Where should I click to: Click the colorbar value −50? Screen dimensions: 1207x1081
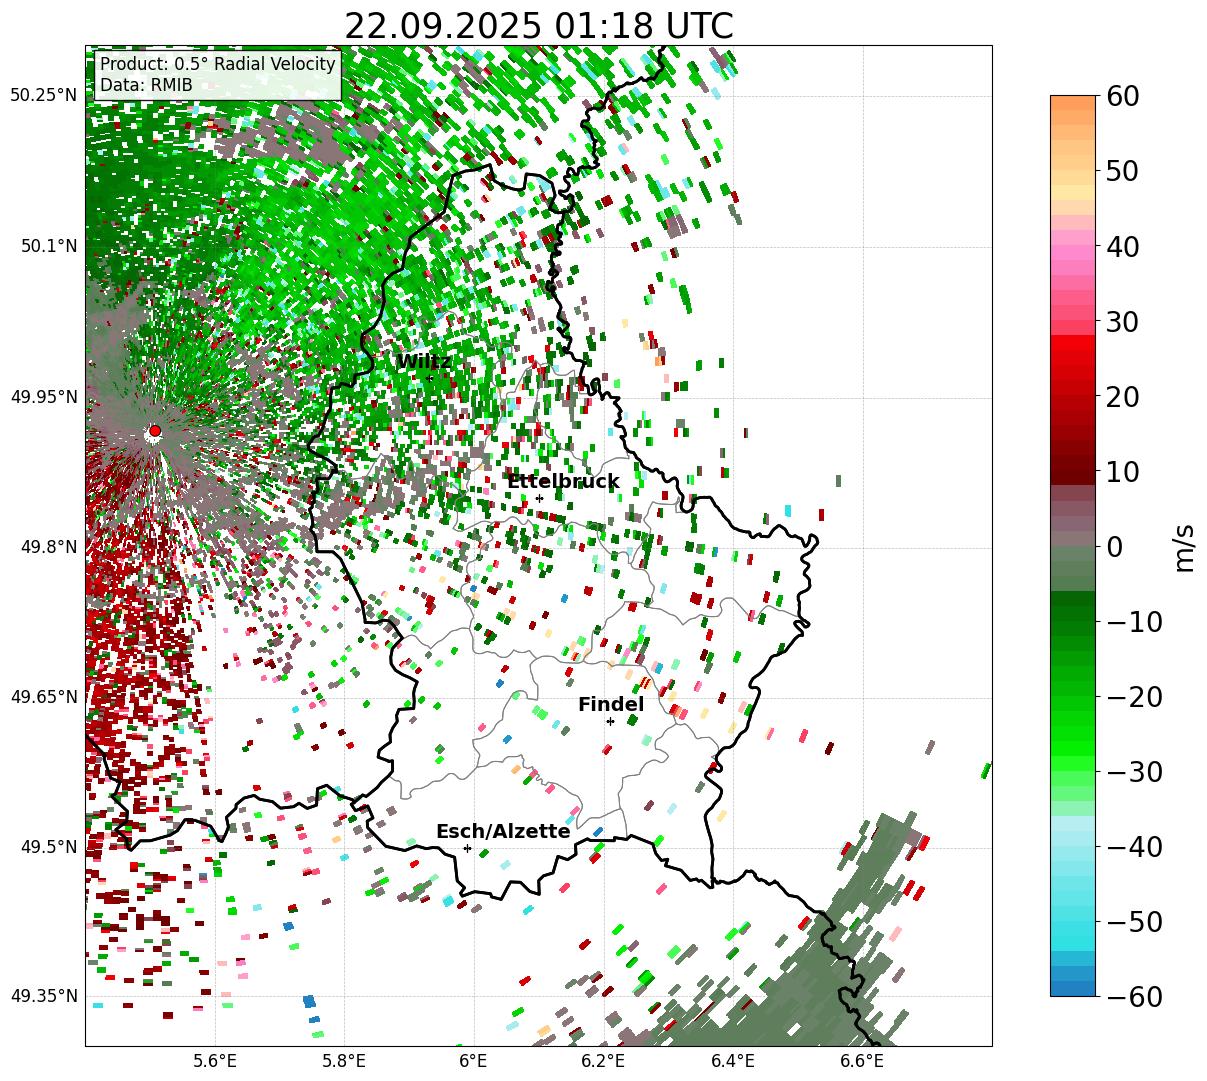click(1136, 921)
